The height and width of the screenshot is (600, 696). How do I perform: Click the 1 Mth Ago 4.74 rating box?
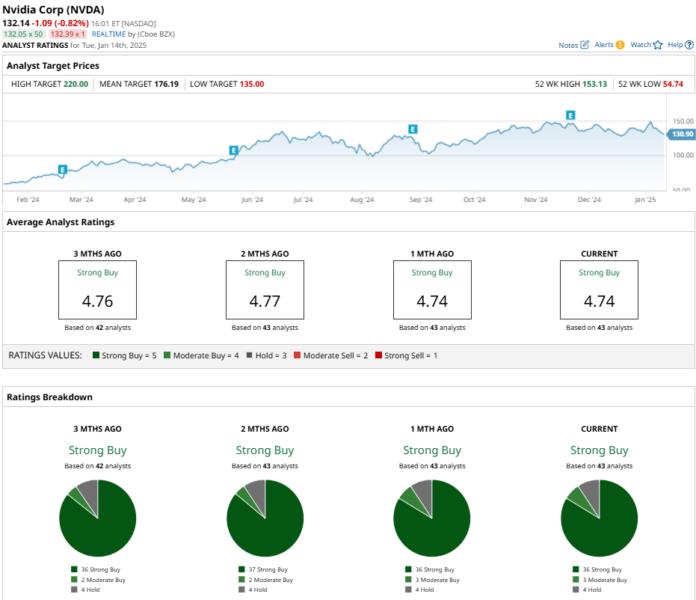432,290
